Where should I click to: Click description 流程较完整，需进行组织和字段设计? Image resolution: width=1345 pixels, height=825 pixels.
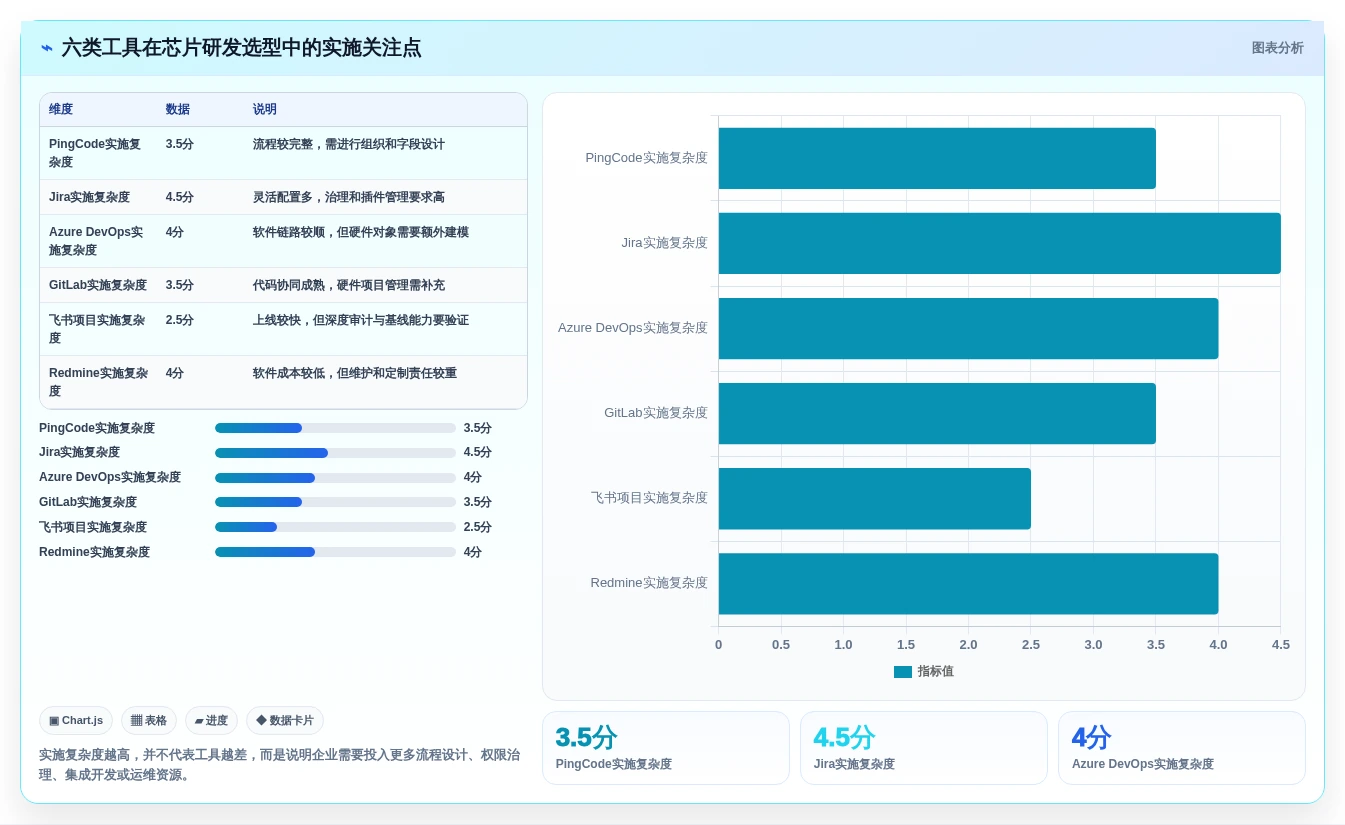[349, 144]
